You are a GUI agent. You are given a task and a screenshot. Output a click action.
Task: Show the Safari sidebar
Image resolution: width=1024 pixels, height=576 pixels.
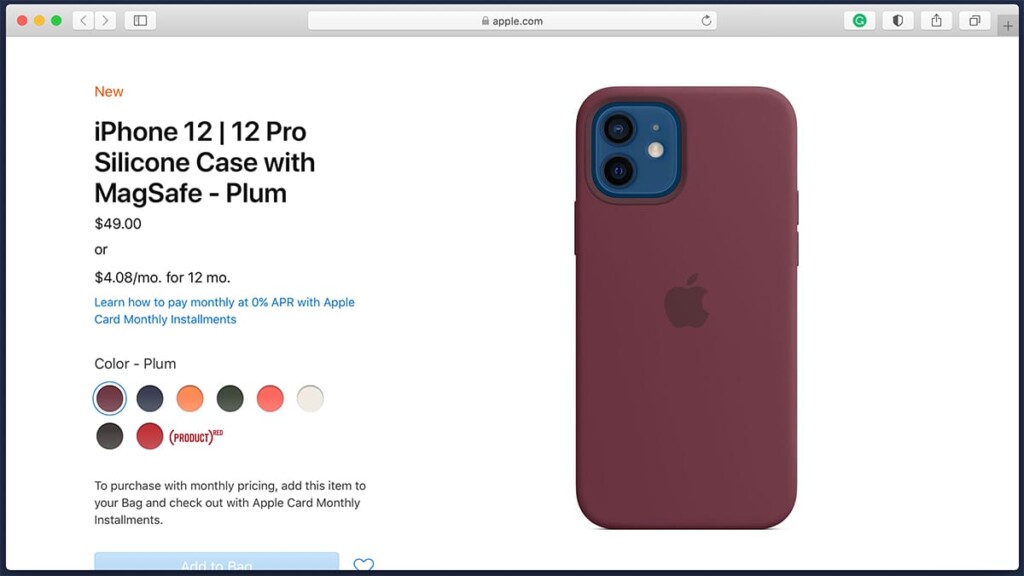tap(140, 21)
